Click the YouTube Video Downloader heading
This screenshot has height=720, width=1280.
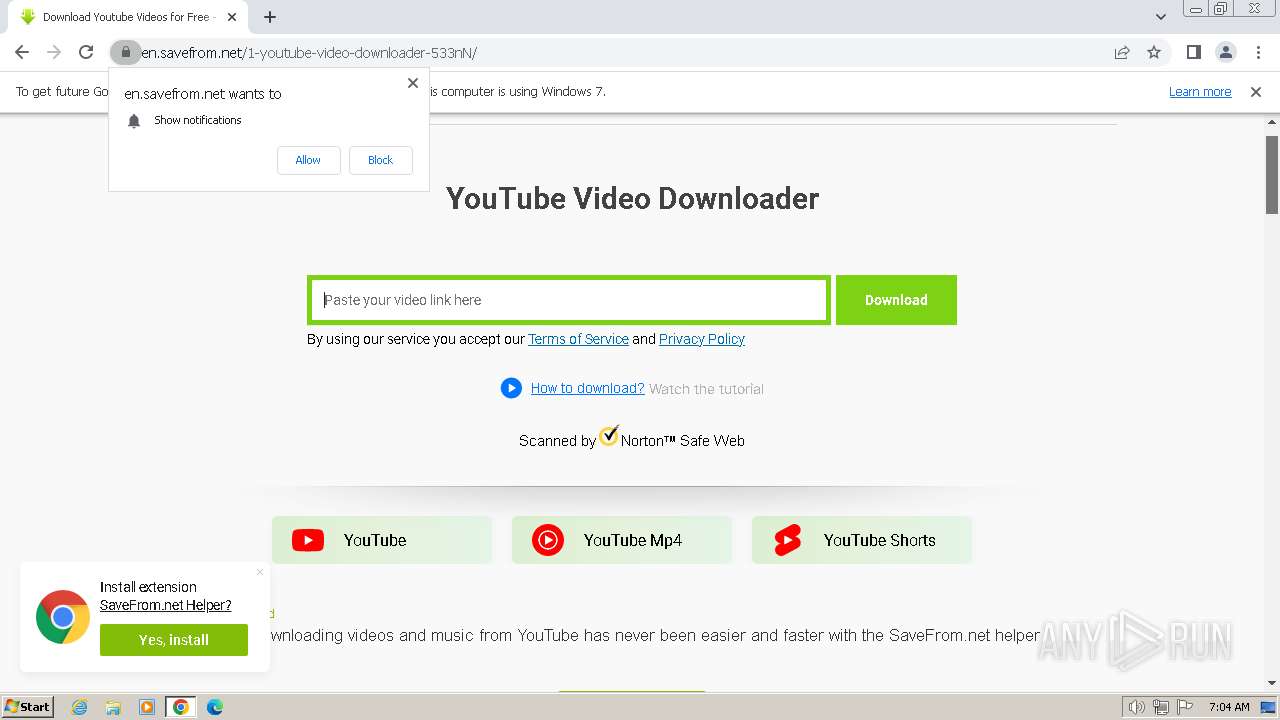pos(632,198)
